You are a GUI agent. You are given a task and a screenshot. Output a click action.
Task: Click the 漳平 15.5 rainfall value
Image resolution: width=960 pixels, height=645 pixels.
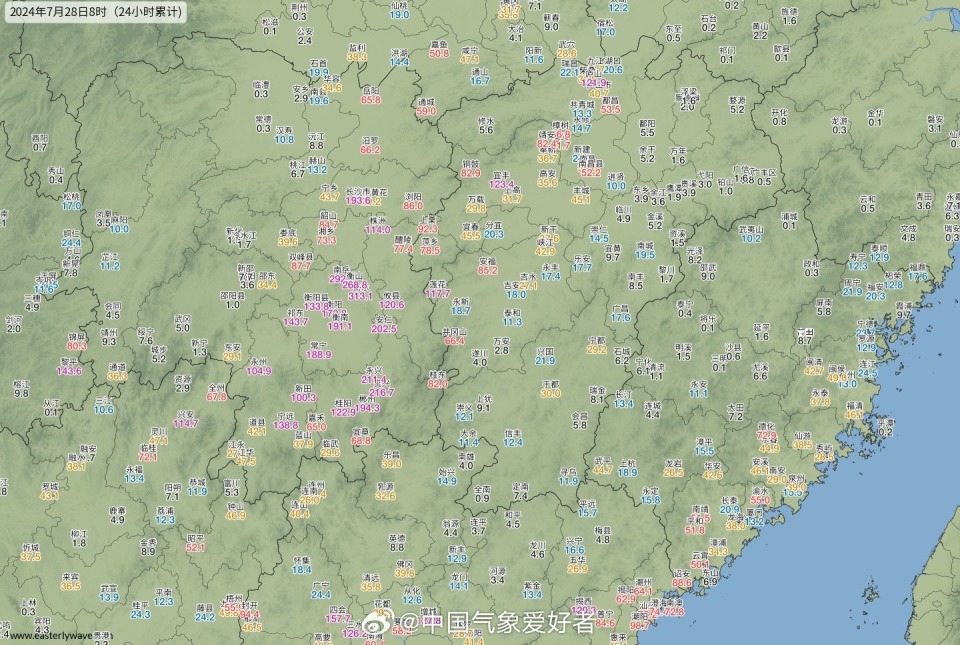(704, 446)
